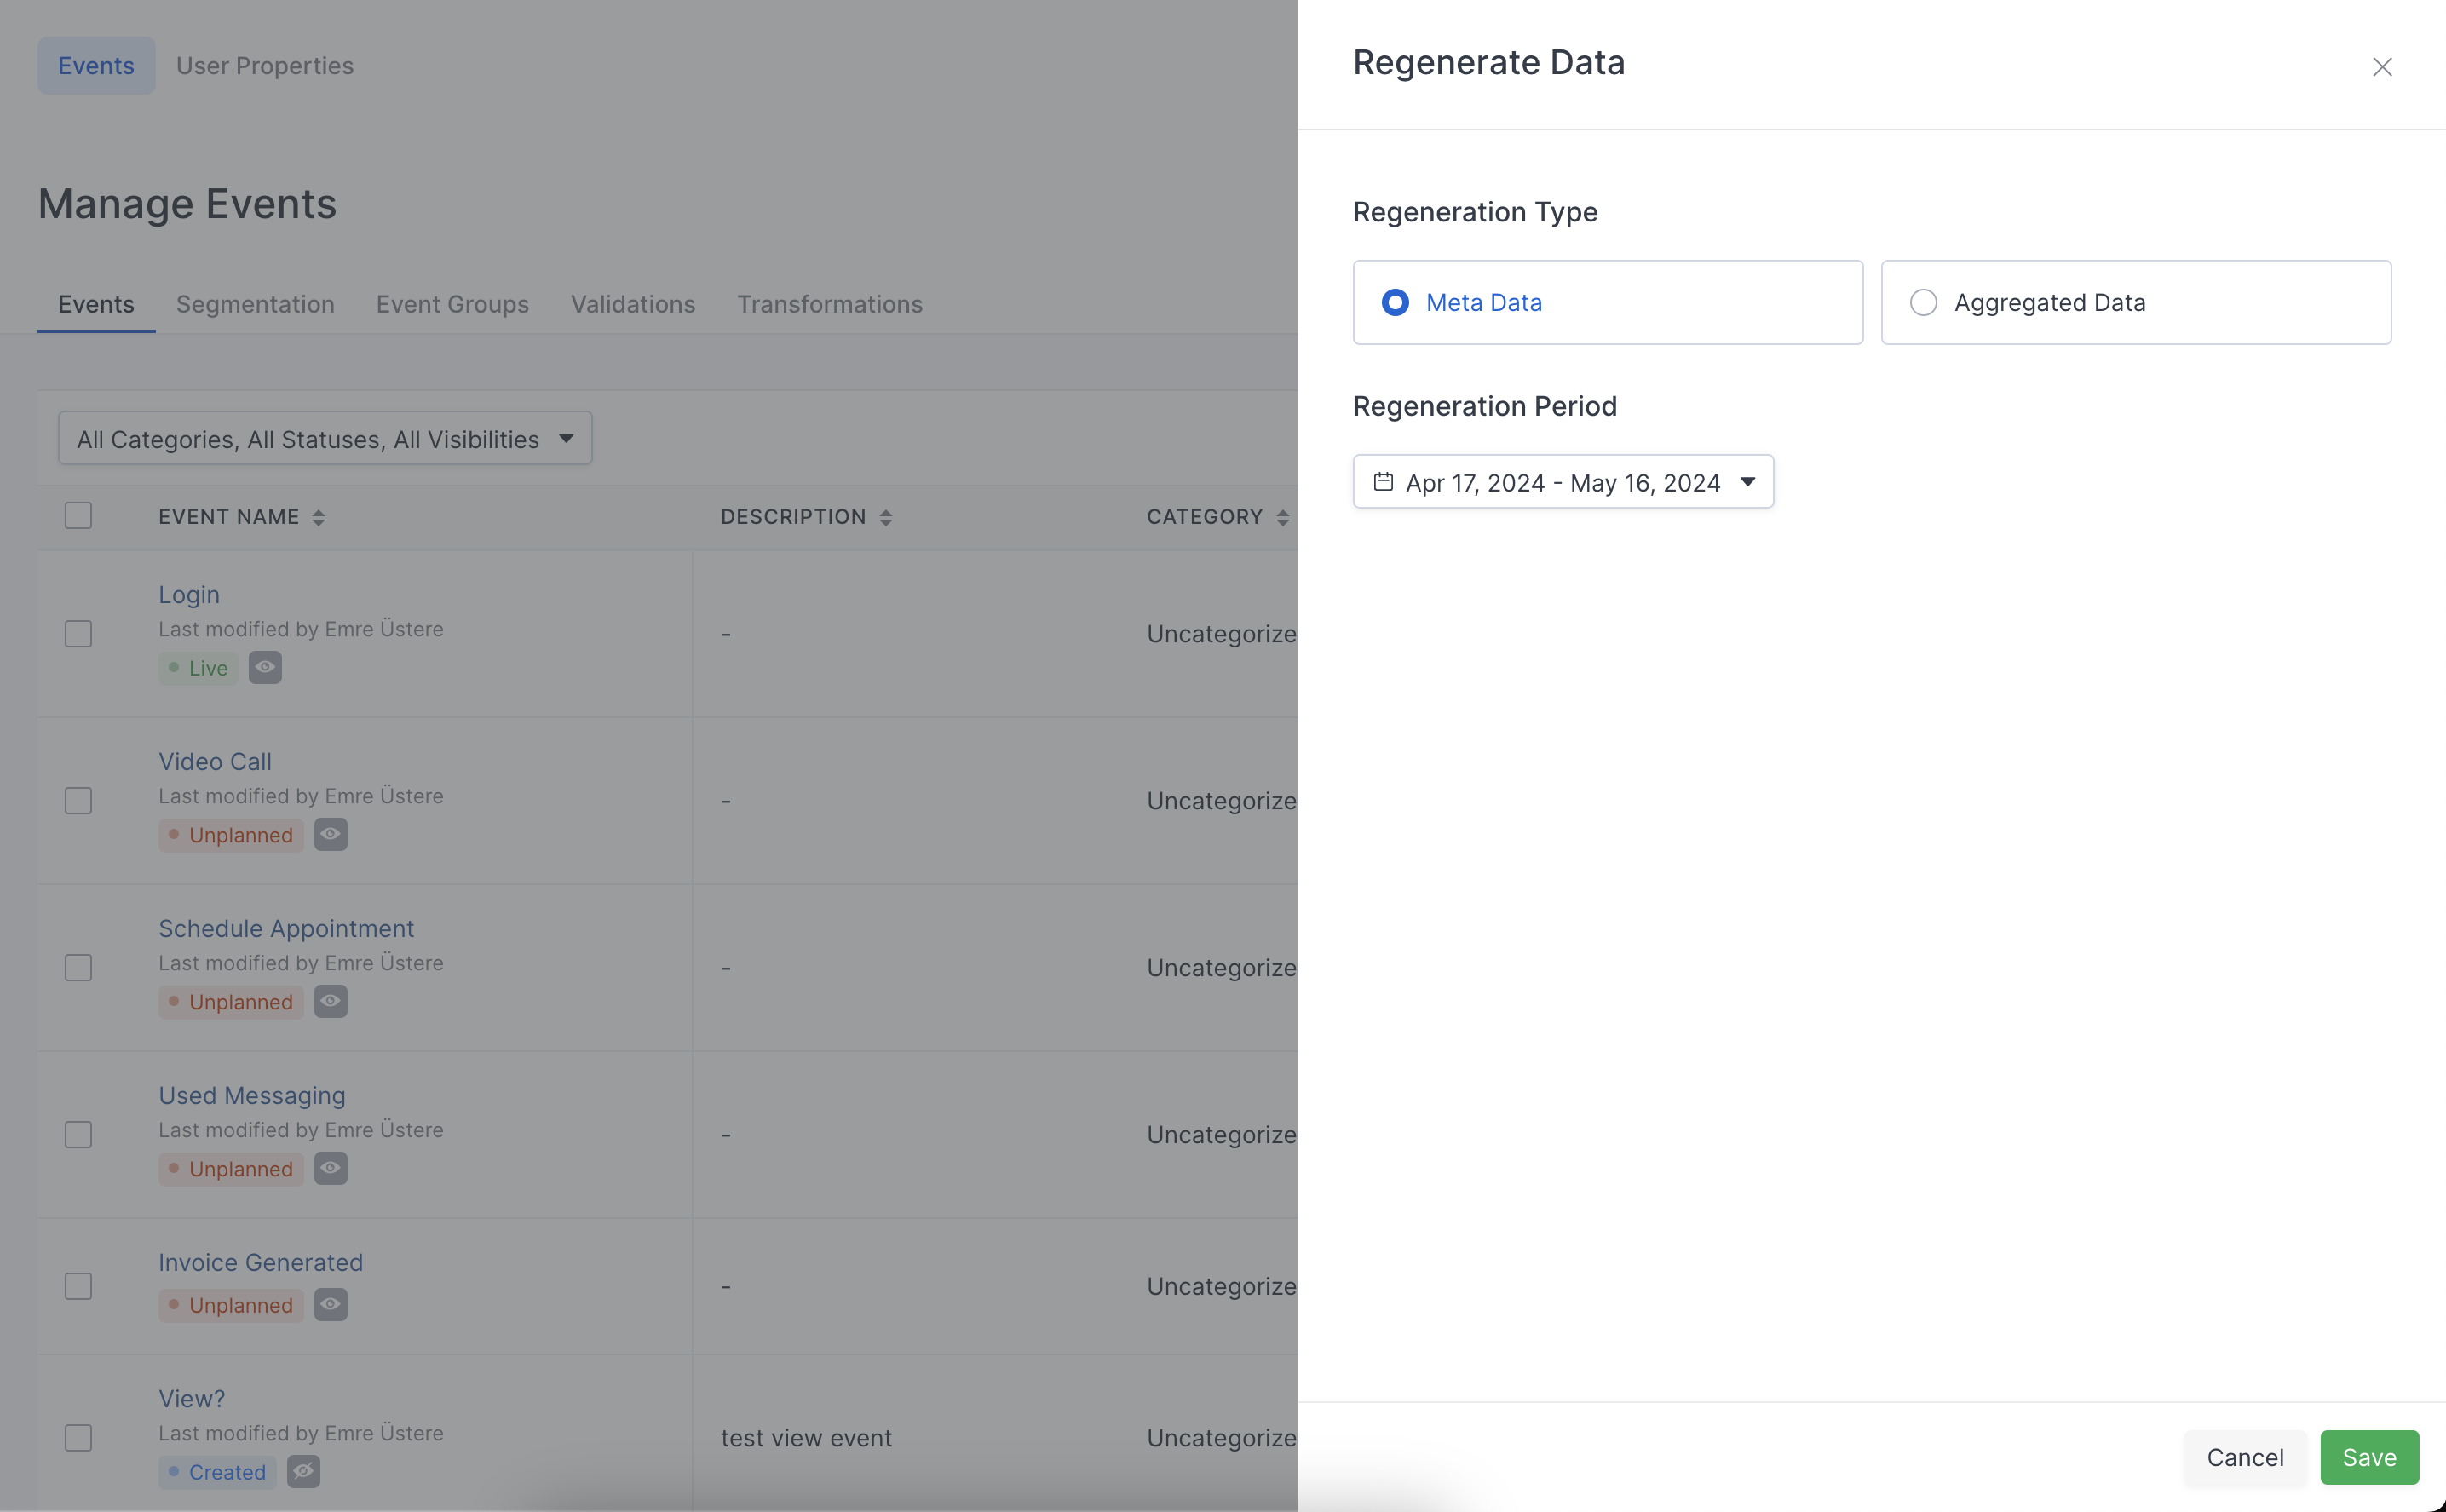Toggle hidden-eye icon for View? event
The image size is (2446, 1512).
tap(303, 1471)
